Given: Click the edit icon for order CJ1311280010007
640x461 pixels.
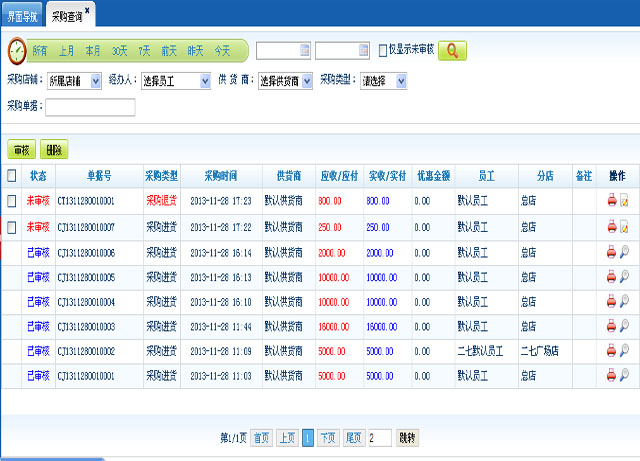Looking at the screenshot, I should click(x=624, y=227).
